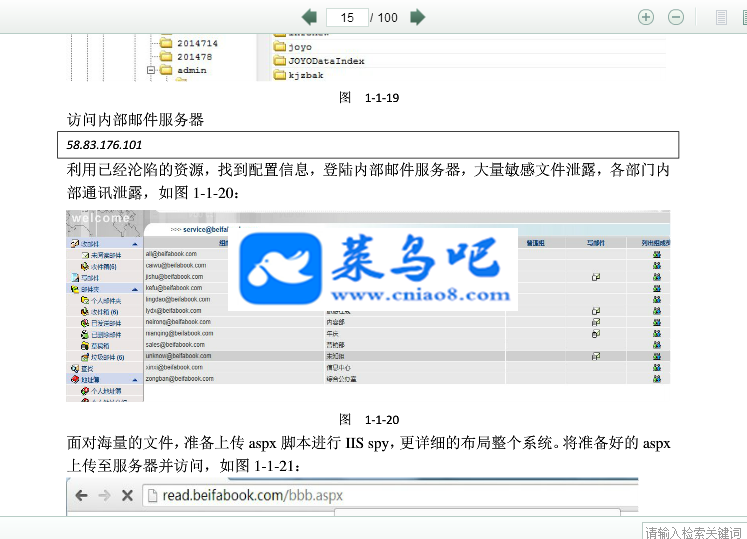
Task: Select the 201478 folder in the tree
Action: pos(186,57)
